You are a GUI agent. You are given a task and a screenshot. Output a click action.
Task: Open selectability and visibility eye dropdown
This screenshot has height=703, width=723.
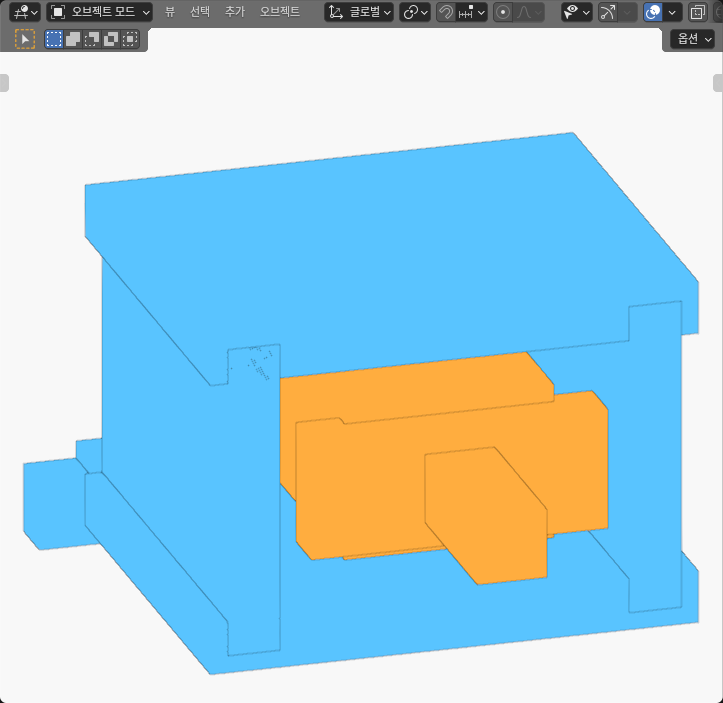pos(577,12)
